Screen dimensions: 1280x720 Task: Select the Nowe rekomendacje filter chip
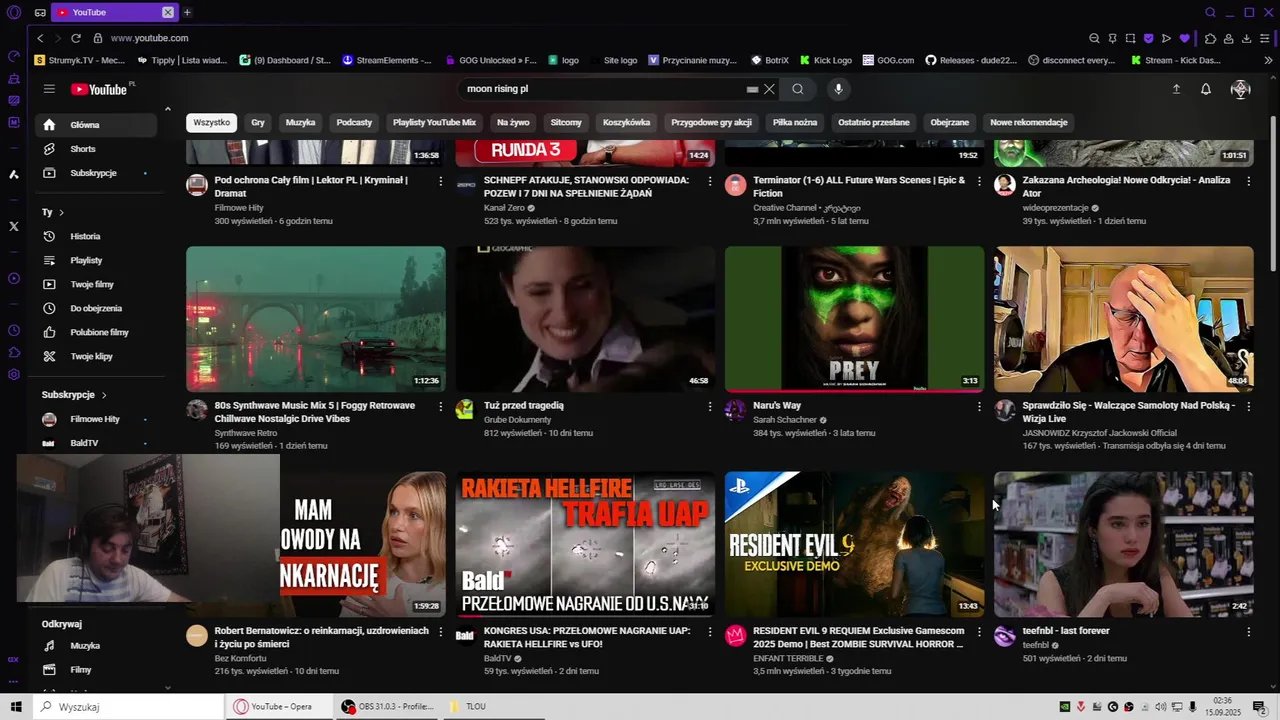pos(1029,122)
